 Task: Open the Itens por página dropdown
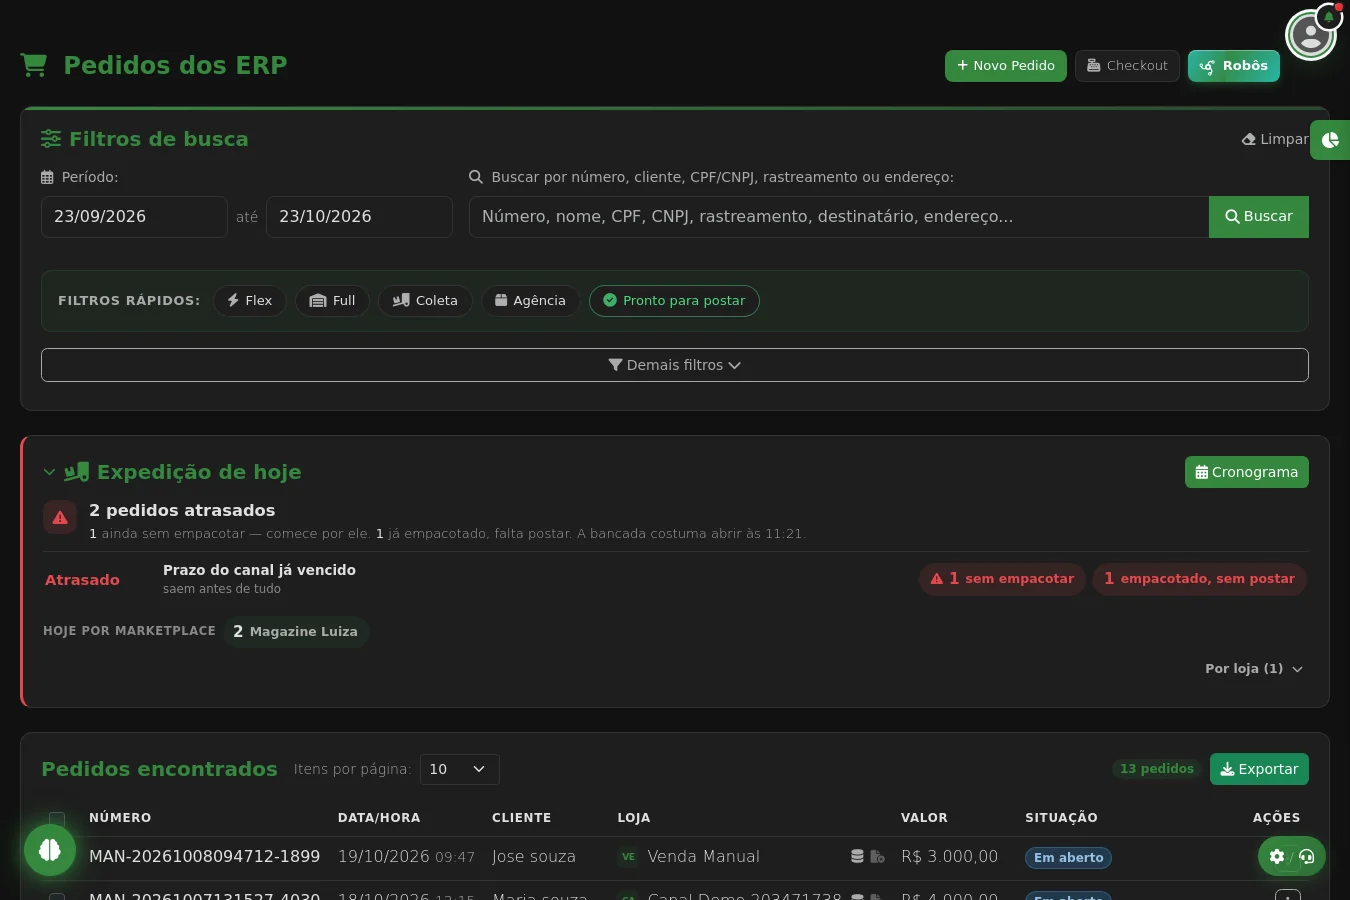coord(459,769)
